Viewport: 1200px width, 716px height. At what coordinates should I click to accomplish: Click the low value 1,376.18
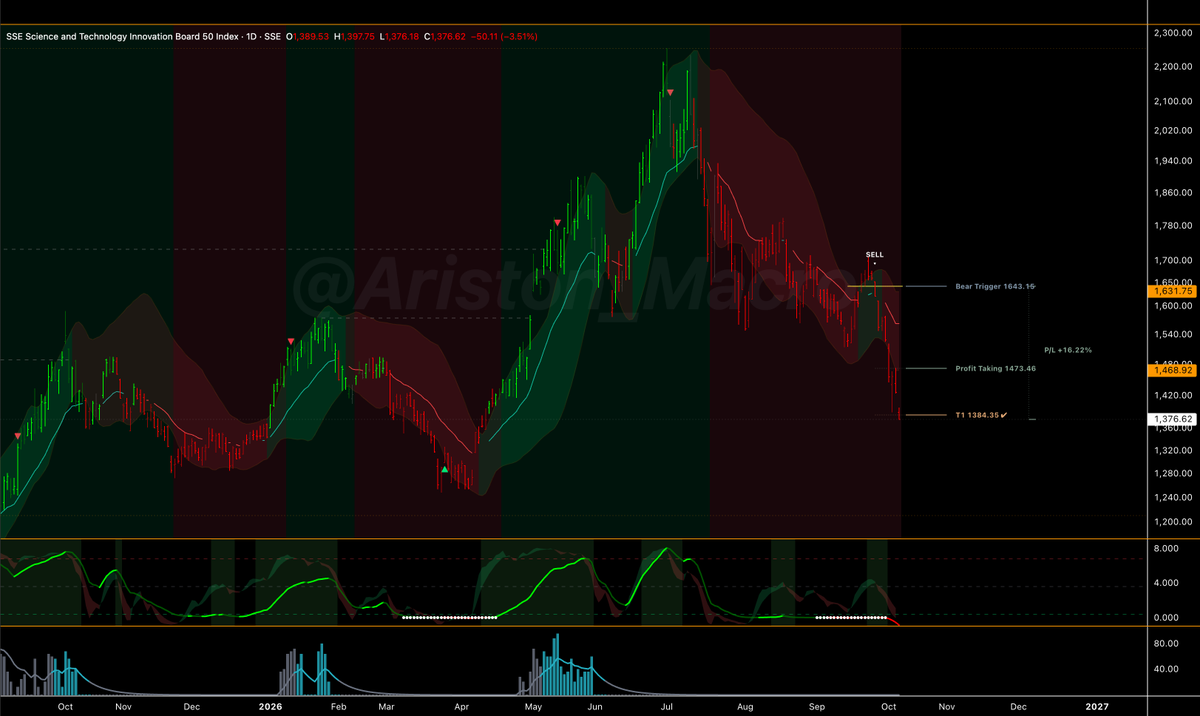click(400, 36)
